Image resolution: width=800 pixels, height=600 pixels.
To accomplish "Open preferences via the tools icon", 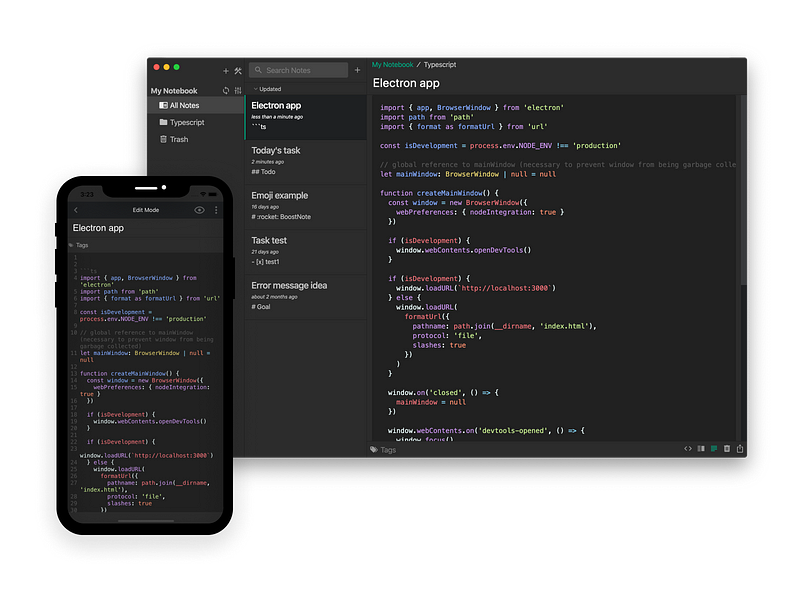I will coord(238,71).
